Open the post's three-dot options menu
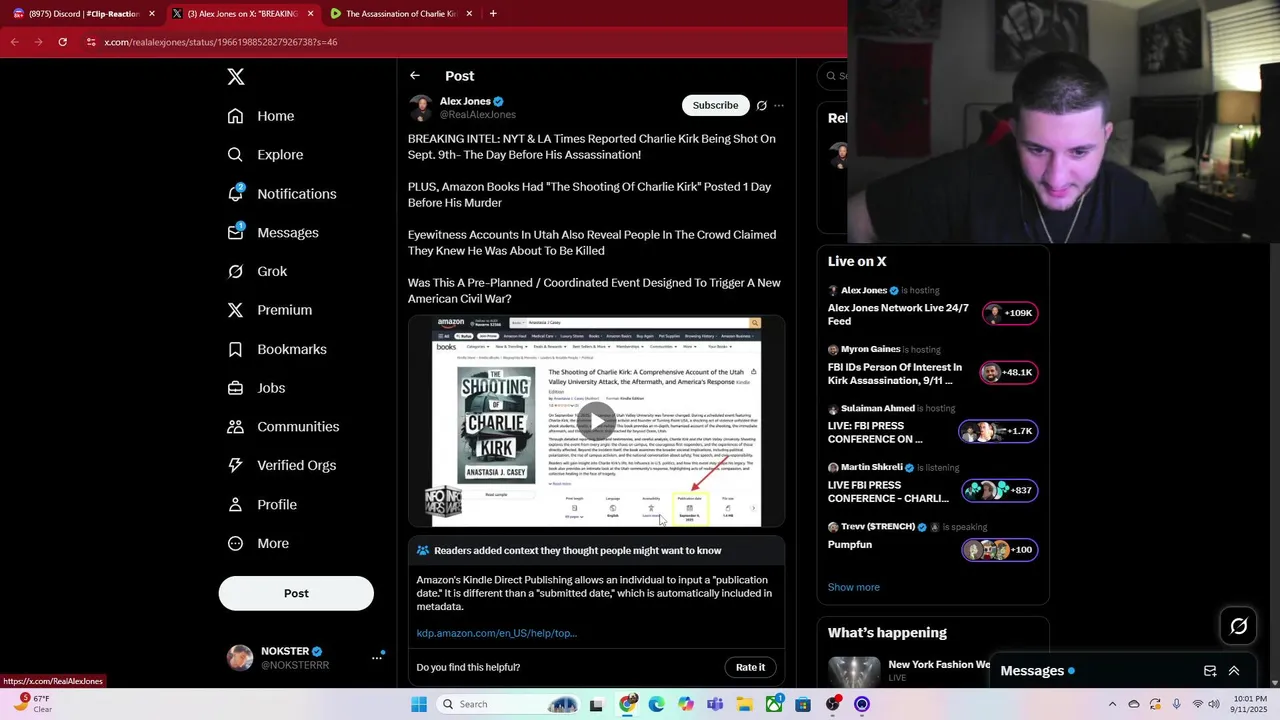The height and width of the screenshot is (720, 1280). pos(779,105)
